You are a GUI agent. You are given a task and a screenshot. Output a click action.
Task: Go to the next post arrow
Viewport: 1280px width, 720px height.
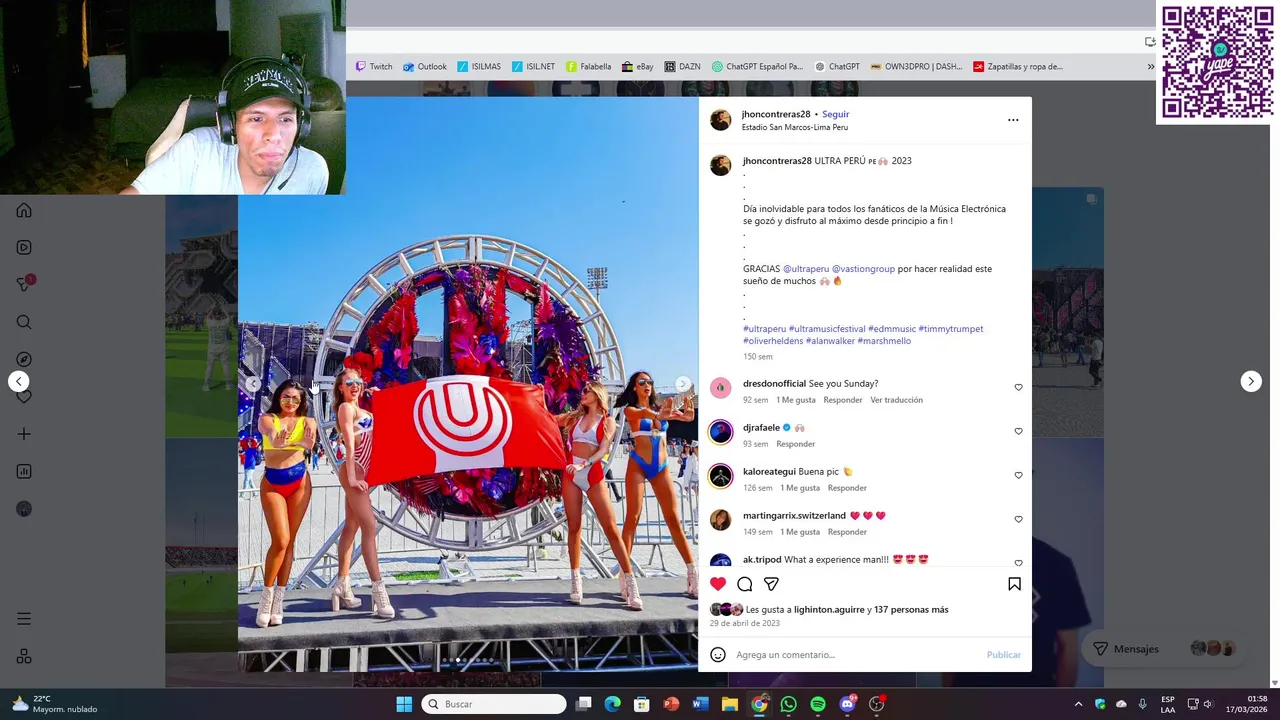click(x=1251, y=381)
